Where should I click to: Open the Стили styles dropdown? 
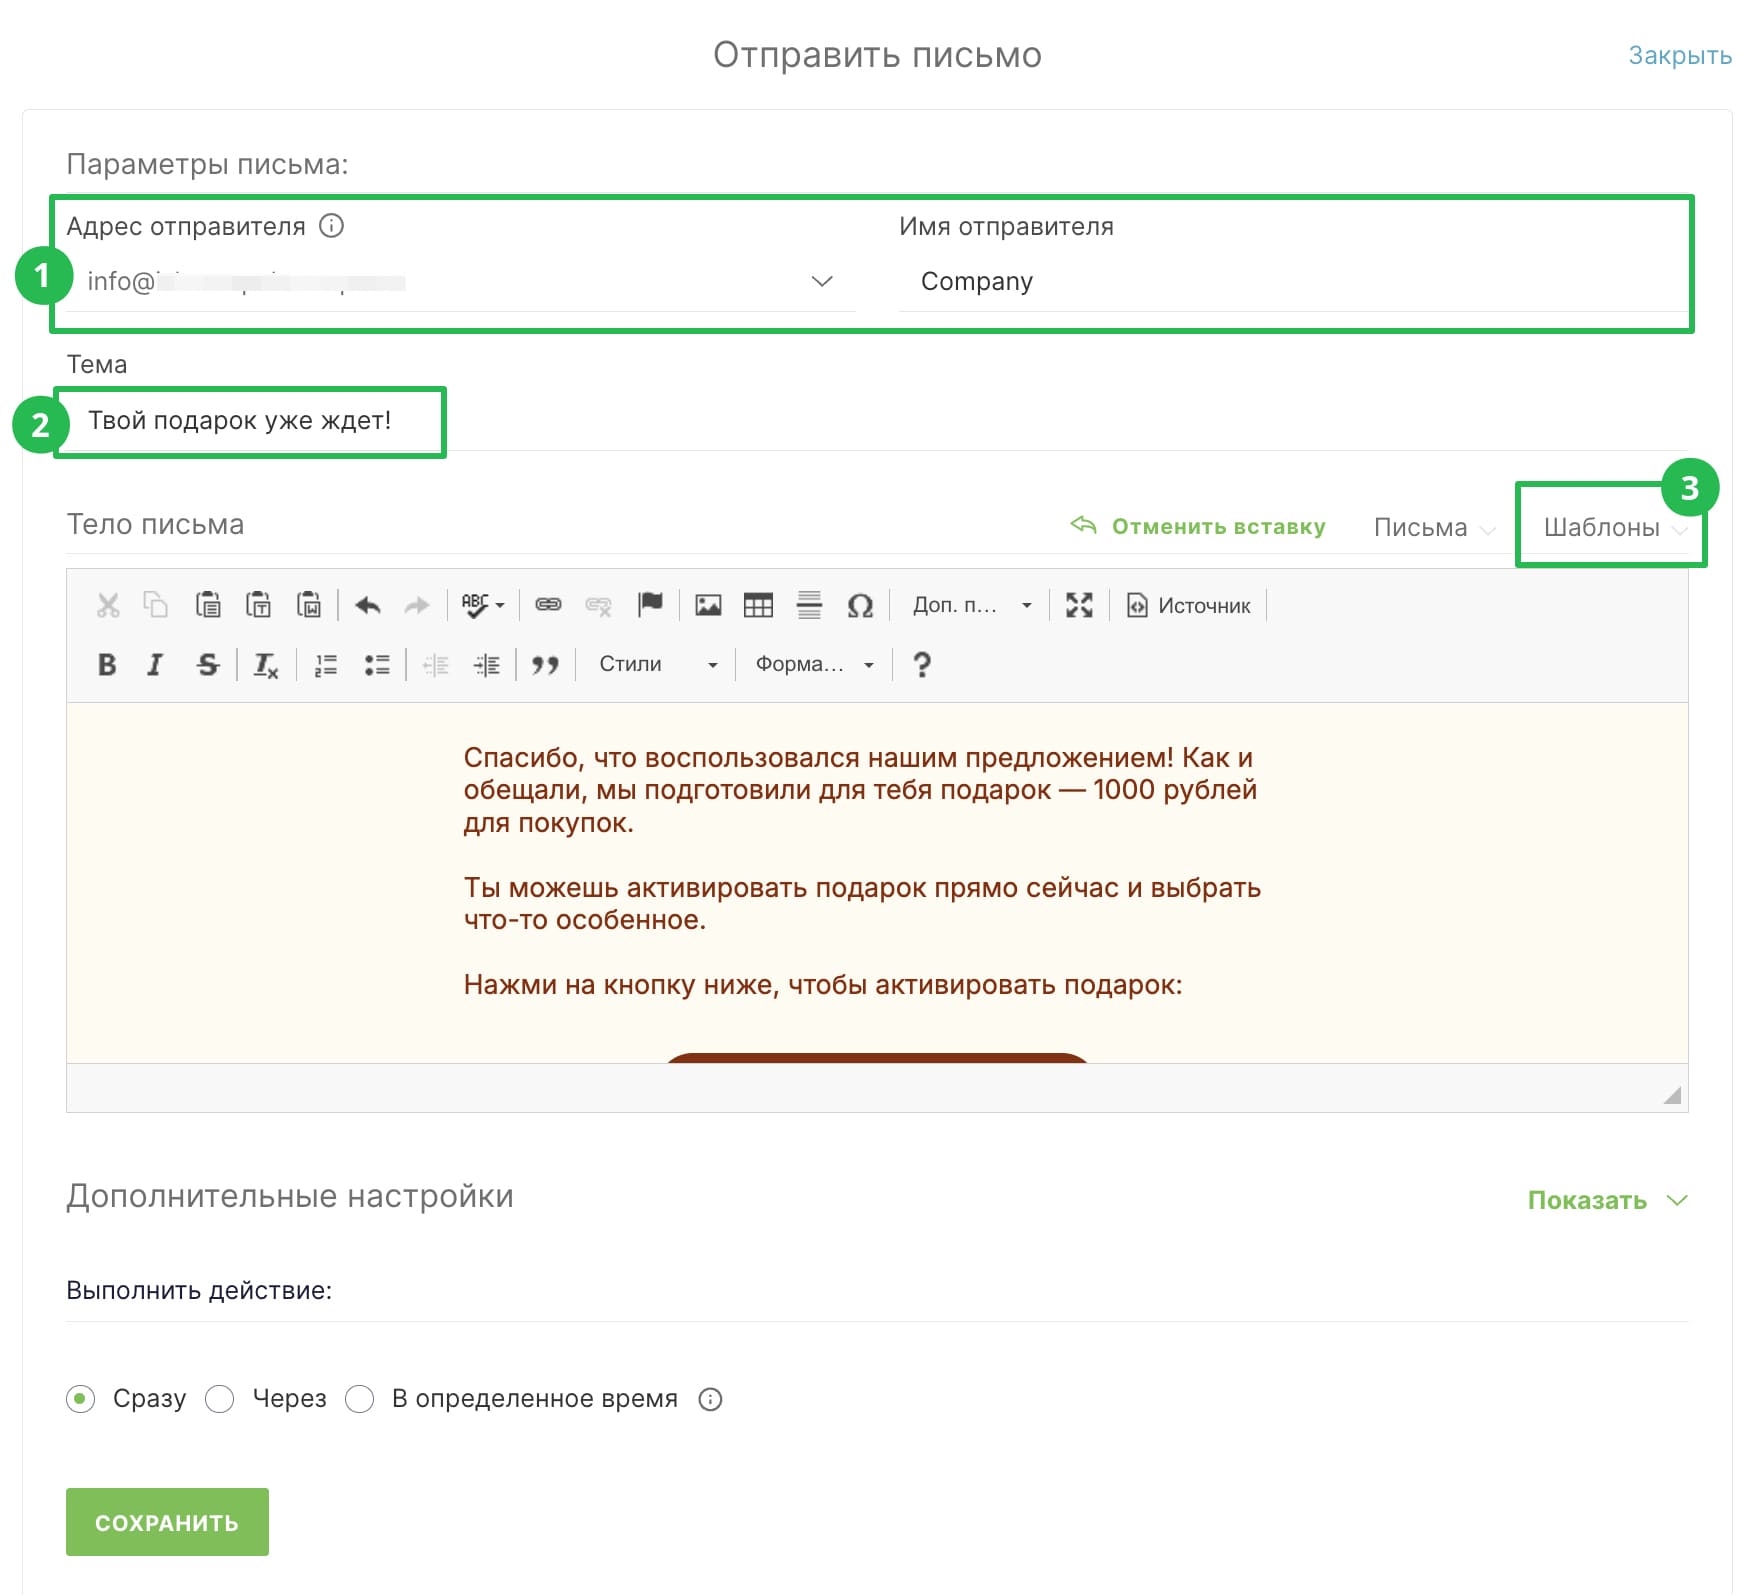point(658,664)
